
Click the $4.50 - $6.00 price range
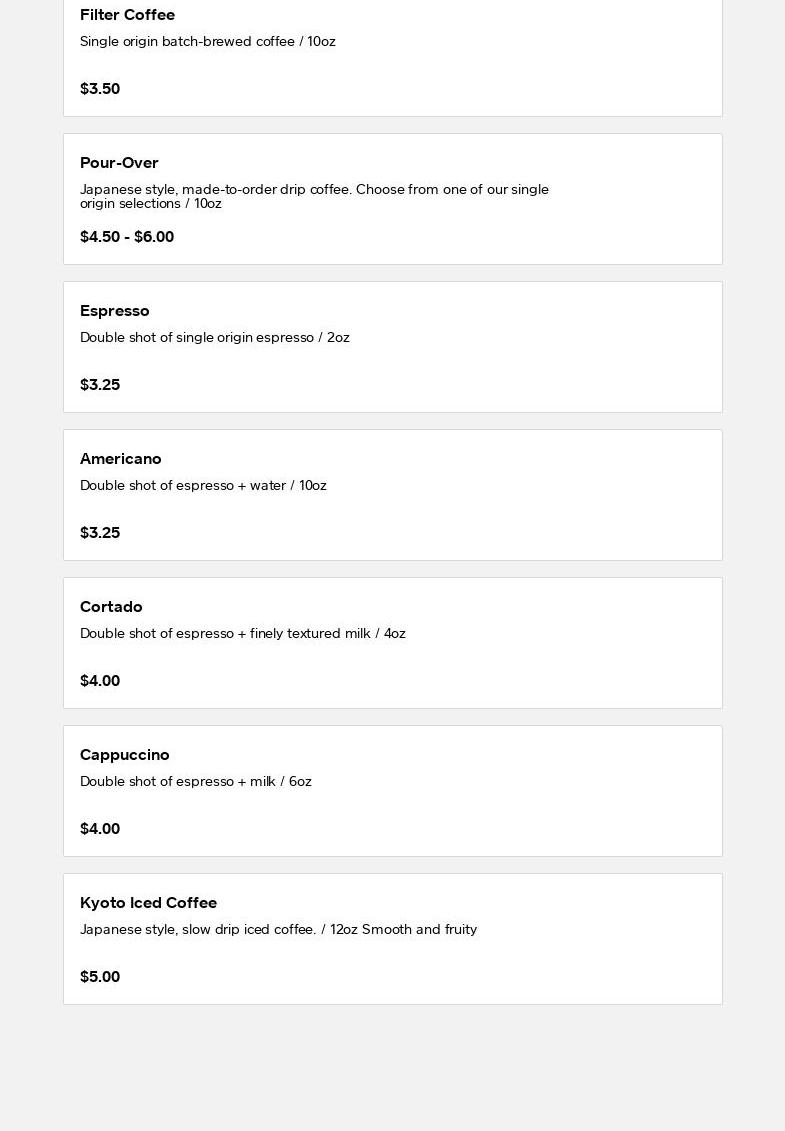point(127,237)
